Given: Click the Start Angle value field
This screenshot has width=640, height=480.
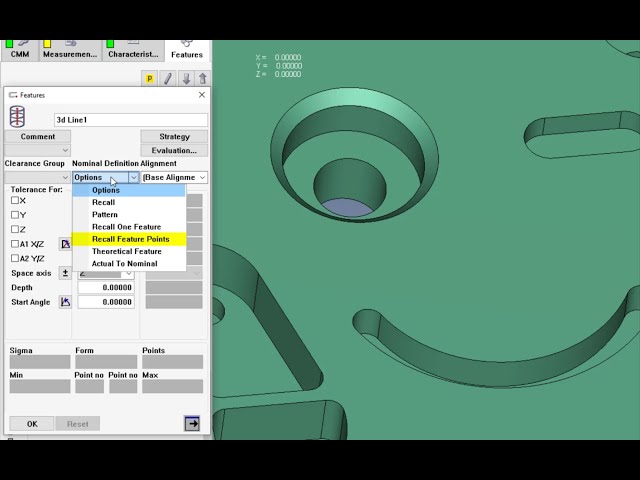Looking at the screenshot, I should tap(106, 302).
